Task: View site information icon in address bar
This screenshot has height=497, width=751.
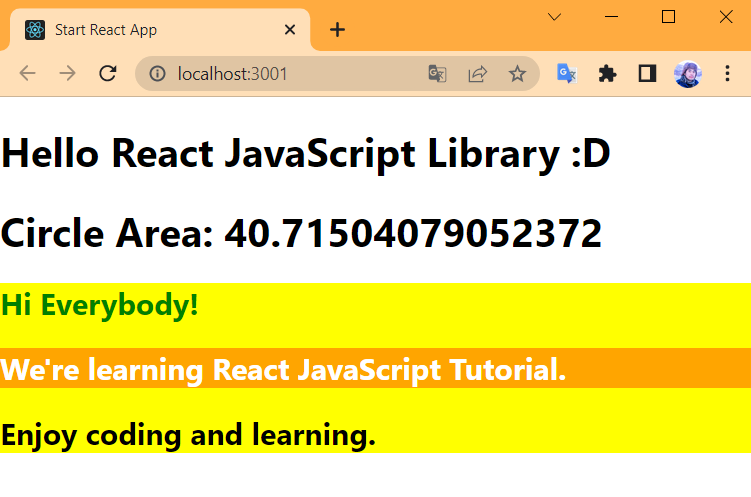Action: [x=157, y=74]
